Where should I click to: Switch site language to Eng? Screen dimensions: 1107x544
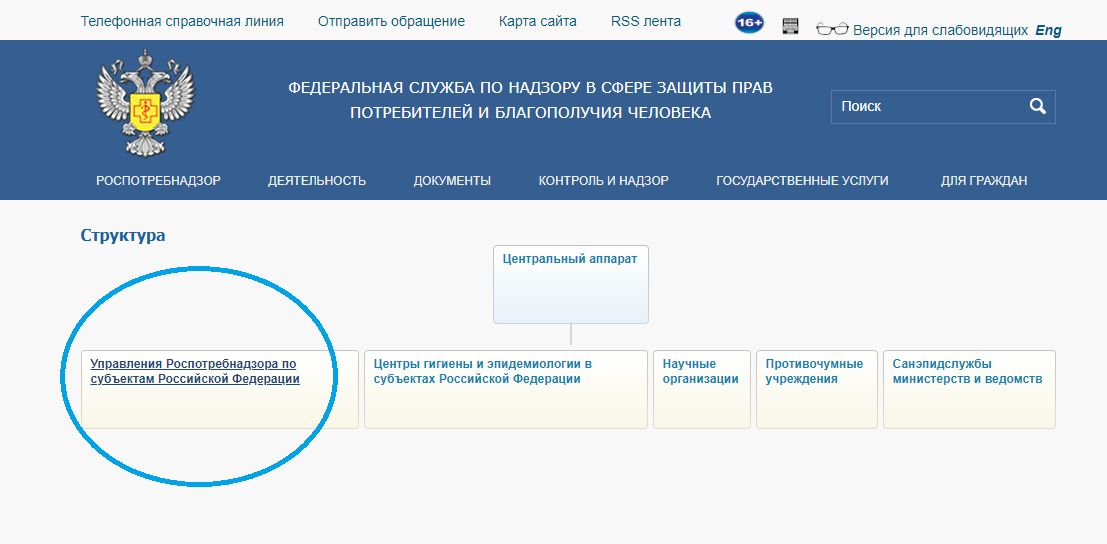tap(1048, 30)
